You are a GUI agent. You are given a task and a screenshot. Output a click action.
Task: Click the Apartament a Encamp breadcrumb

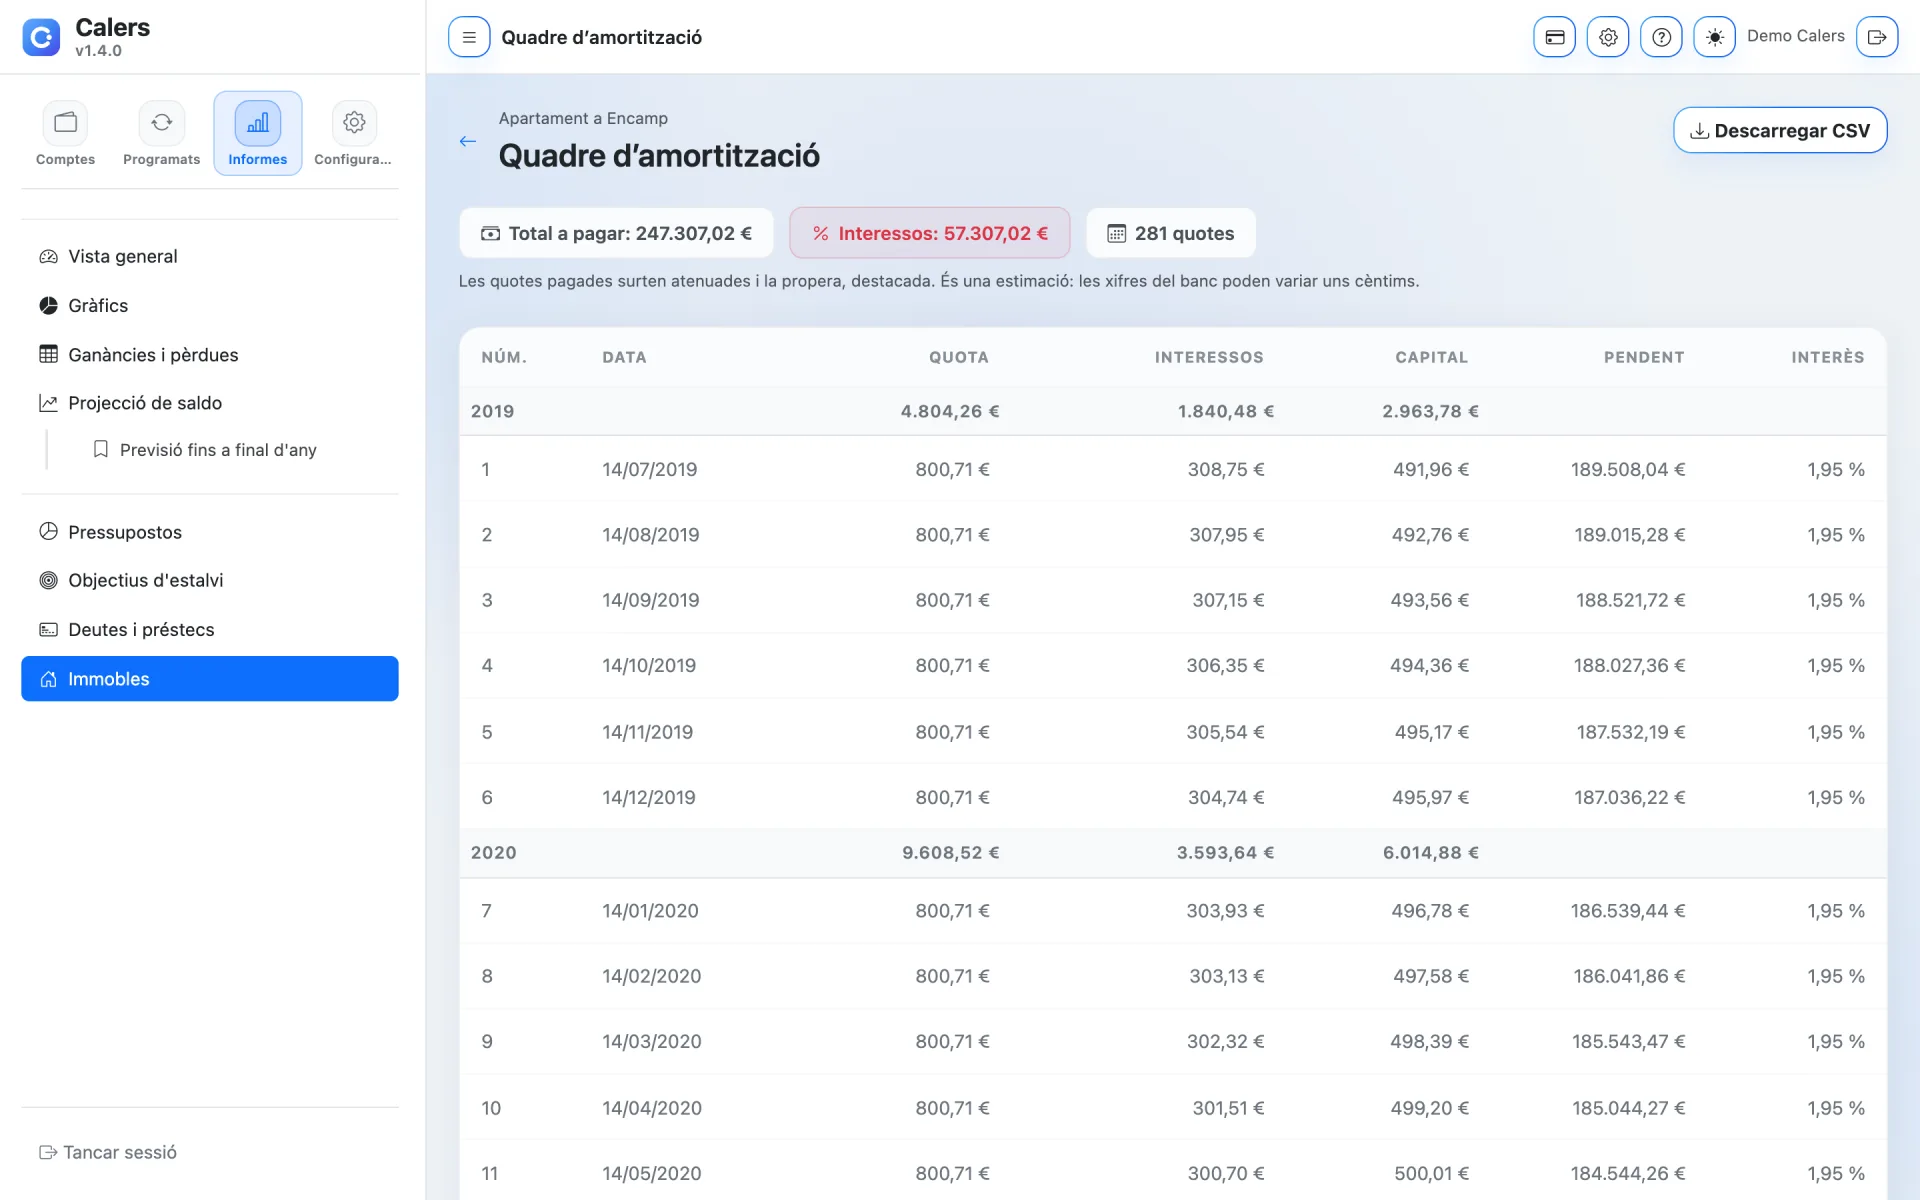coord(583,118)
